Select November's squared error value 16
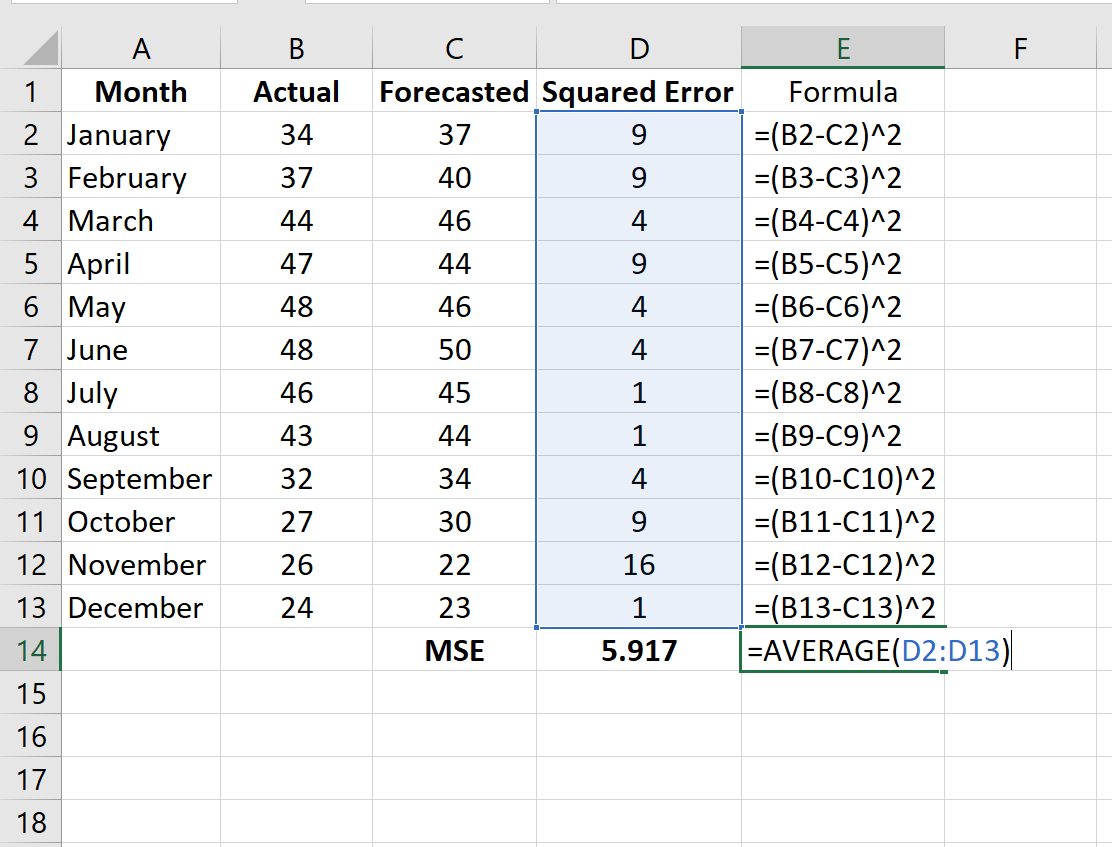 click(x=637, y=564)
